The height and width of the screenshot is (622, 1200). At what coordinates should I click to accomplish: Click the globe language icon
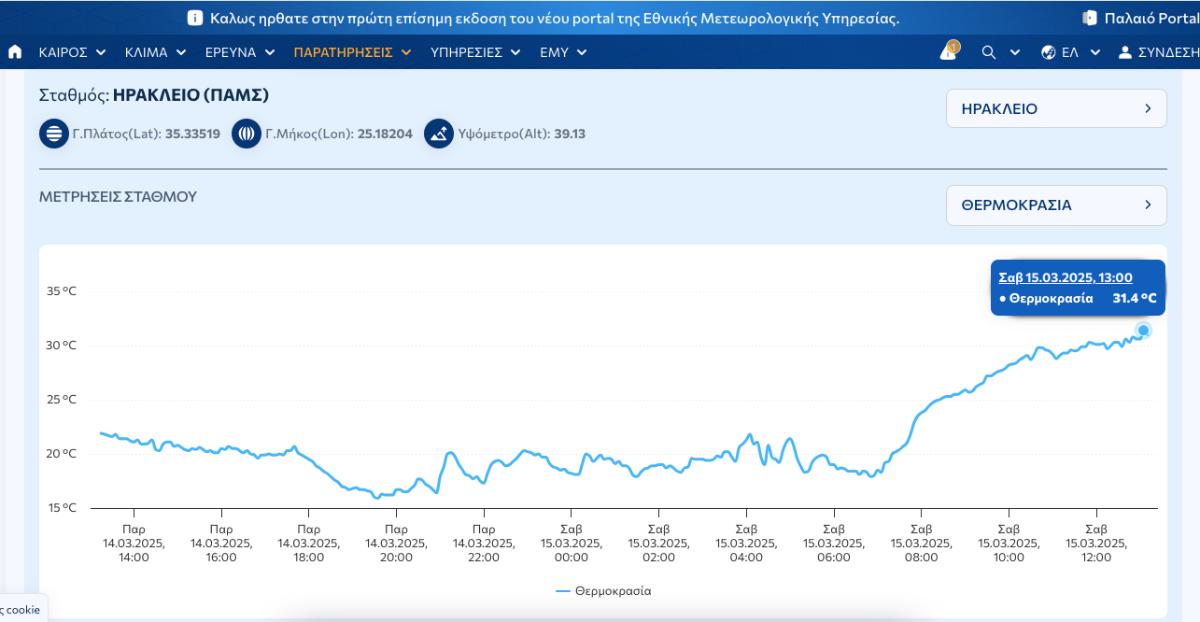pos(1048,52)
